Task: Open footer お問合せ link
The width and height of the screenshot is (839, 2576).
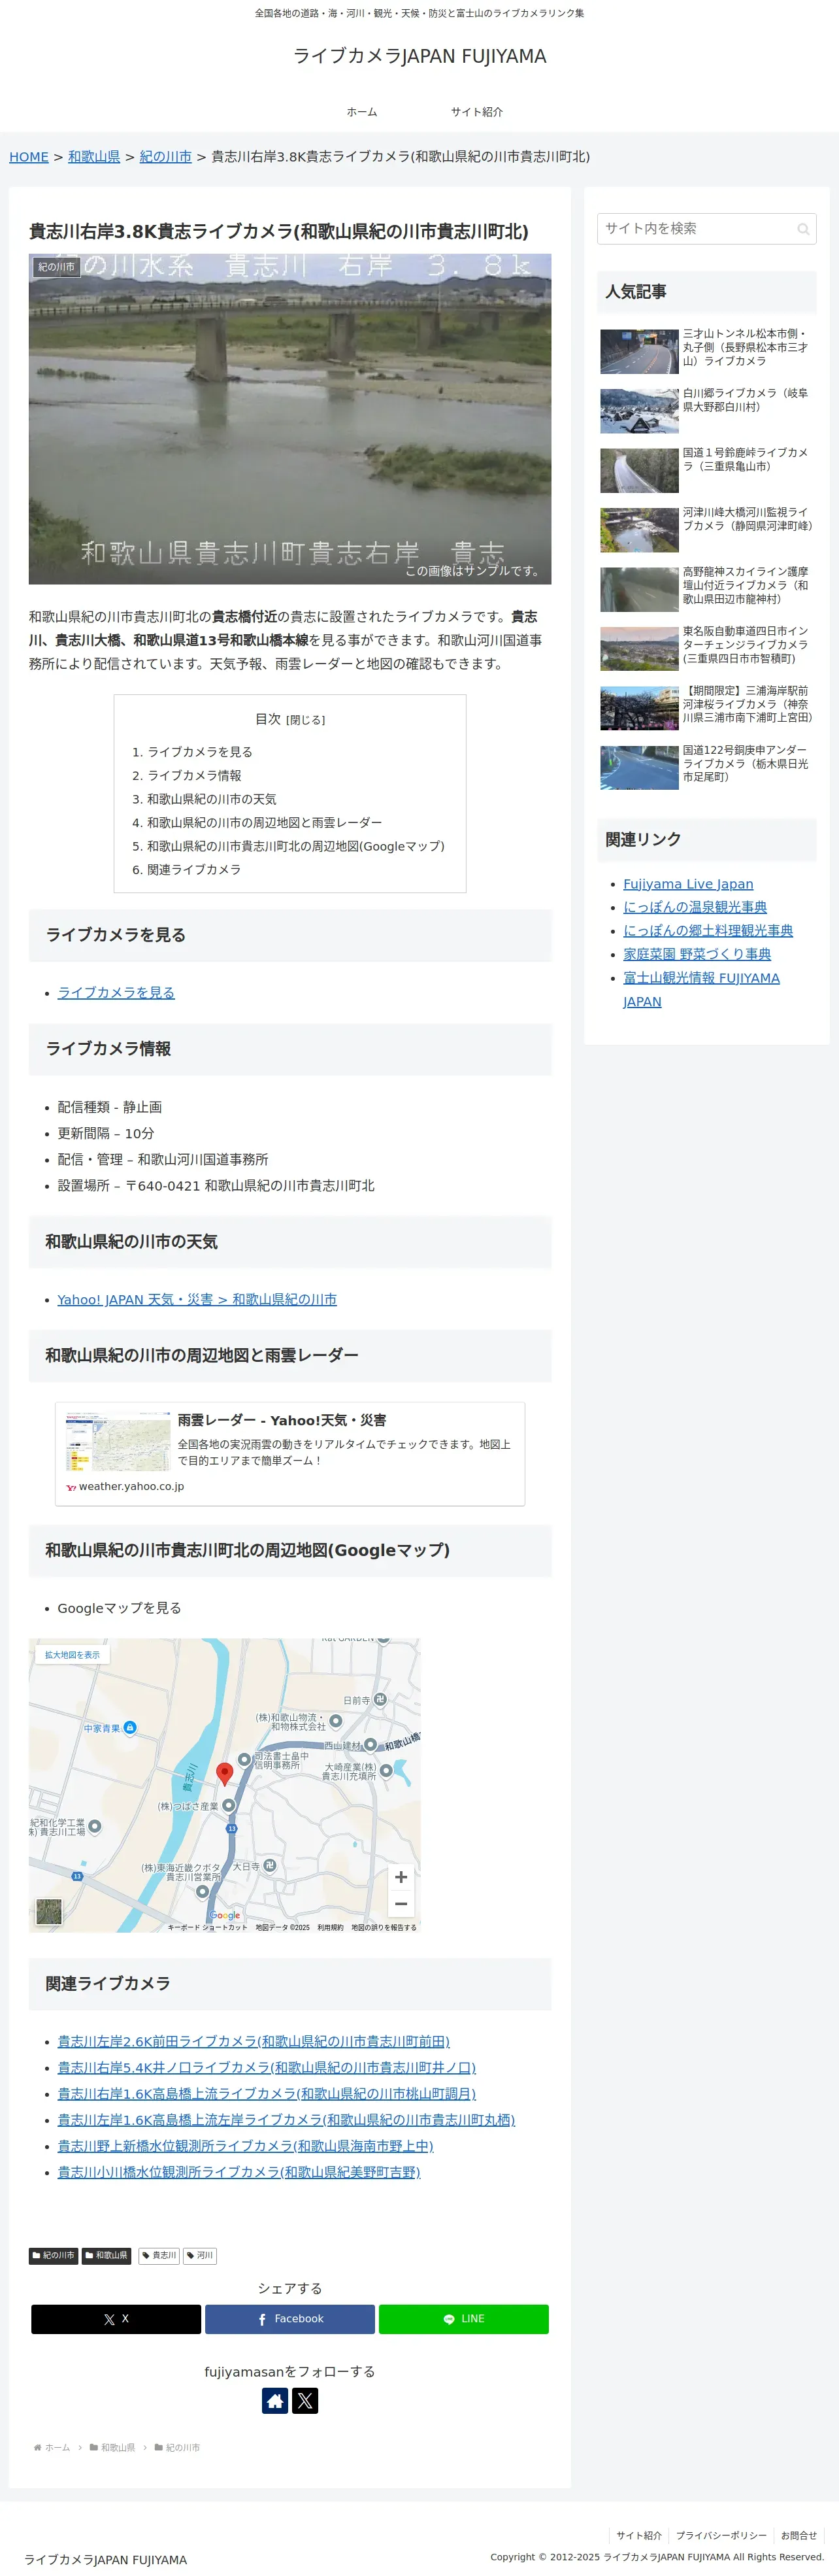Action: tap(799, 2535)
